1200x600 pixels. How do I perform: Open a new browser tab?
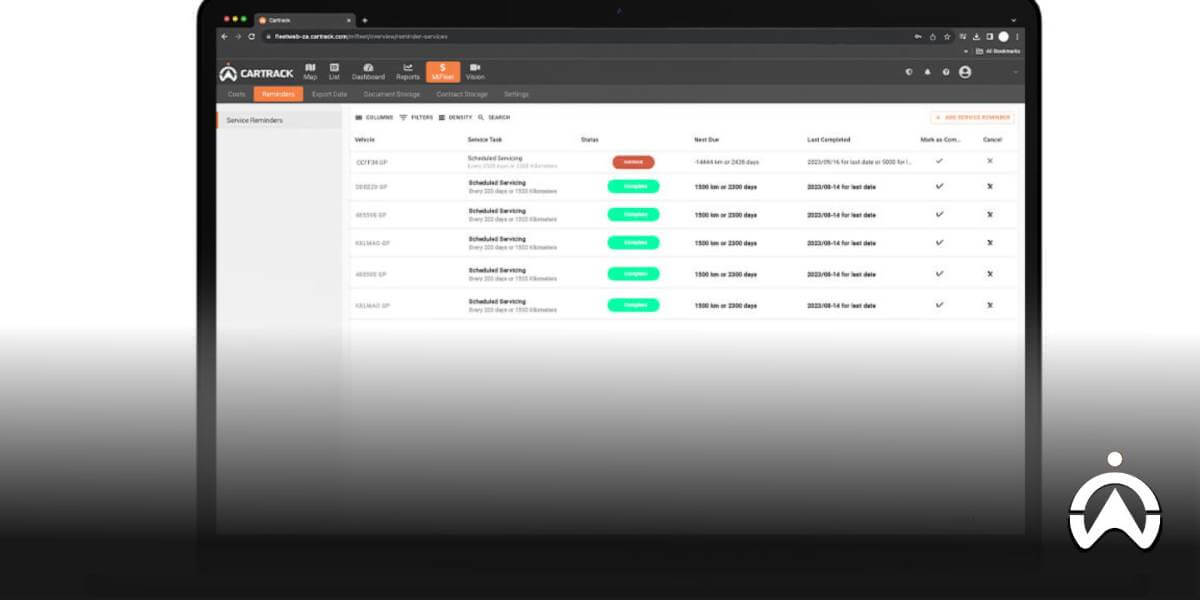point(365,20)
